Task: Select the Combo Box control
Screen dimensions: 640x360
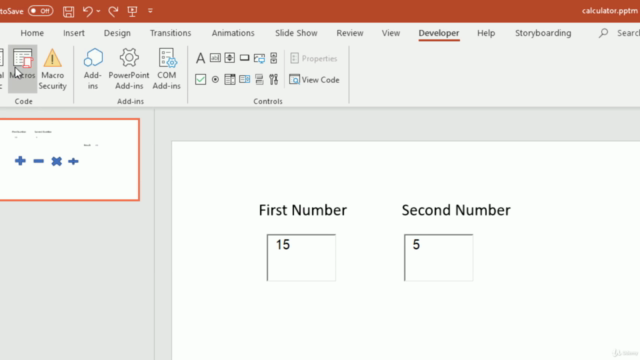Action: click(230, 79)
